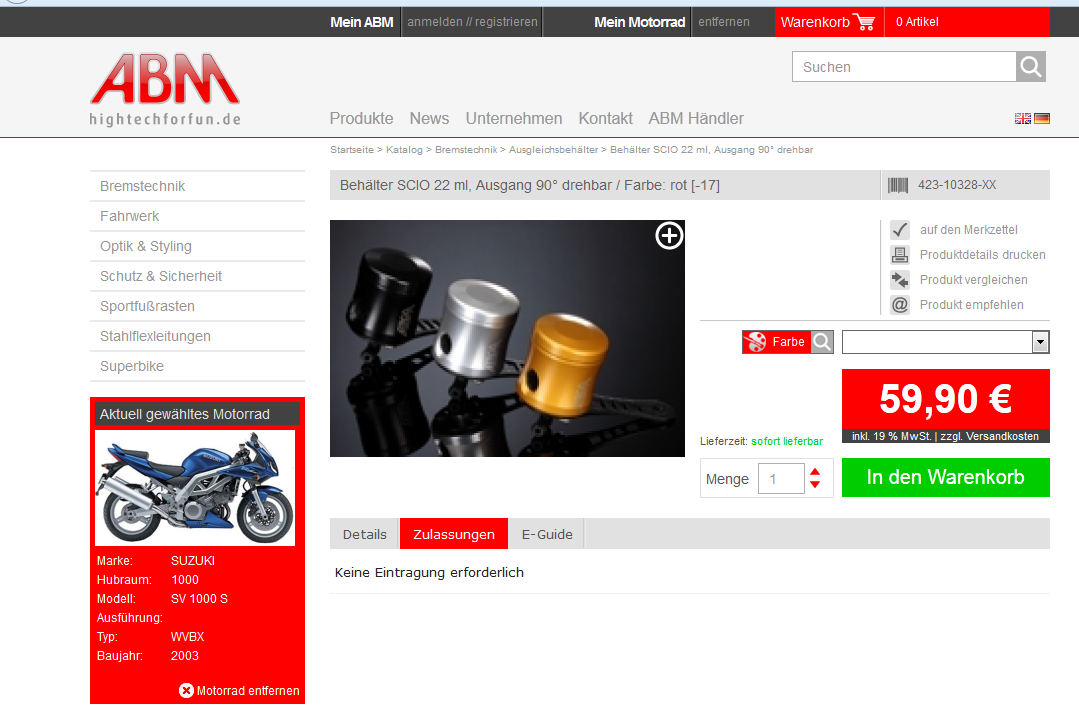Click Motorrad entfernen link

pos(240,690)
